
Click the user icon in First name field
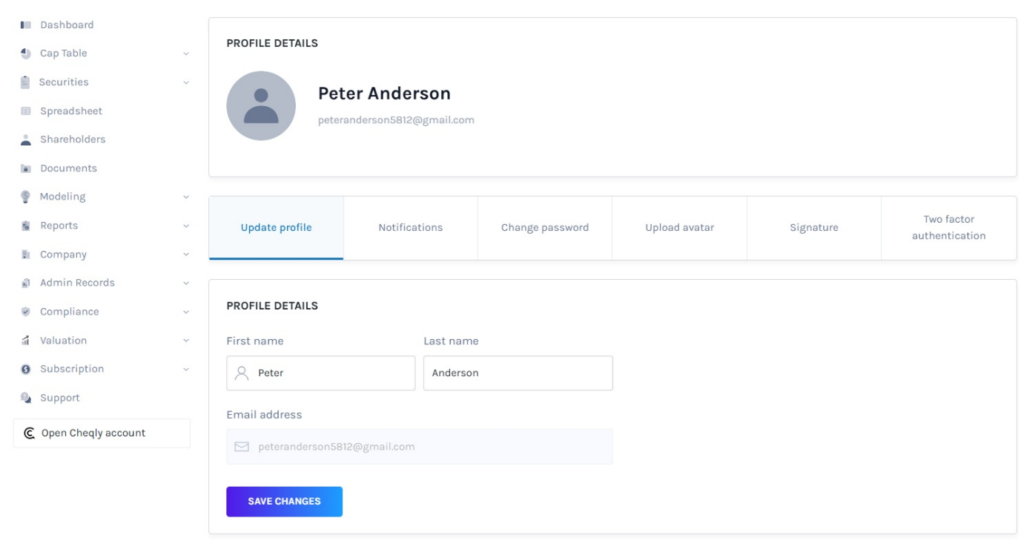[x=242, y=373]
